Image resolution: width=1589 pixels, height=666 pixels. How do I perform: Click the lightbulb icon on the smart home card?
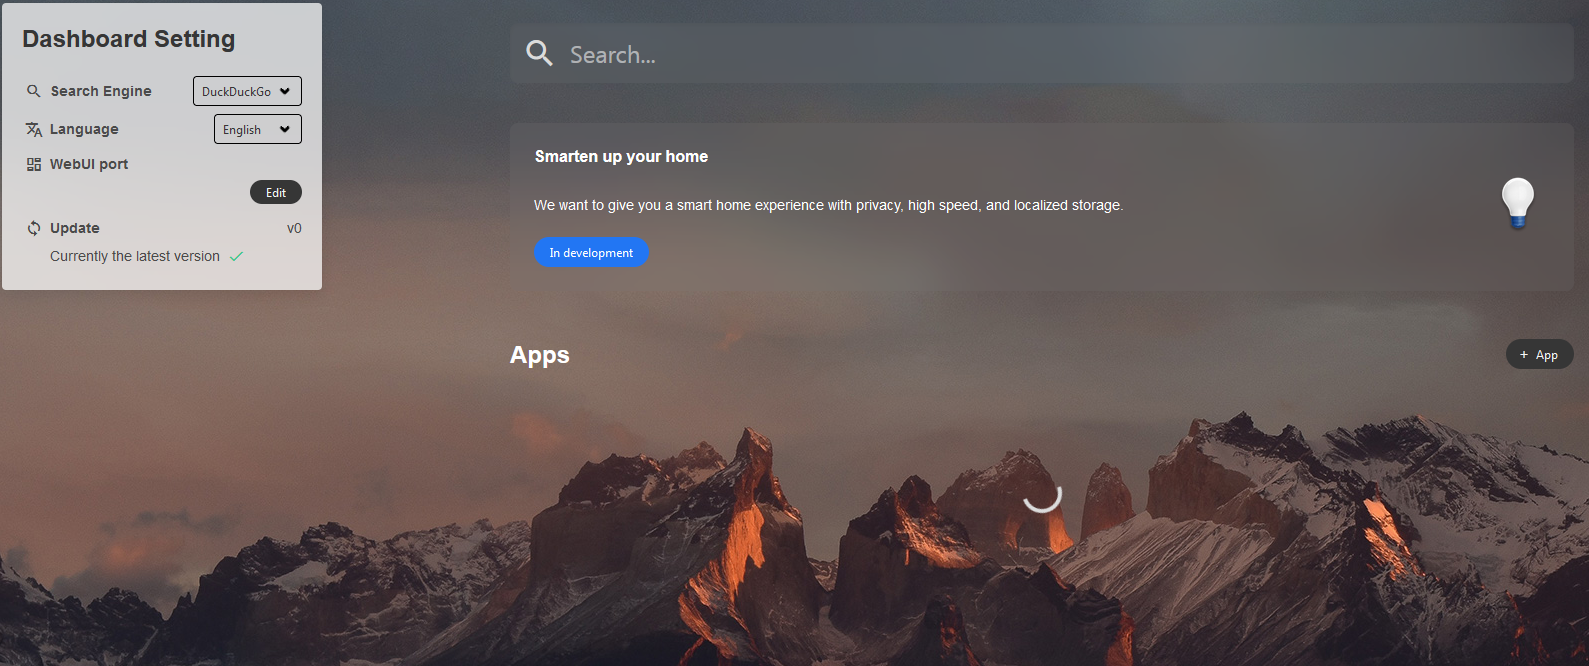pos(1517,203)
